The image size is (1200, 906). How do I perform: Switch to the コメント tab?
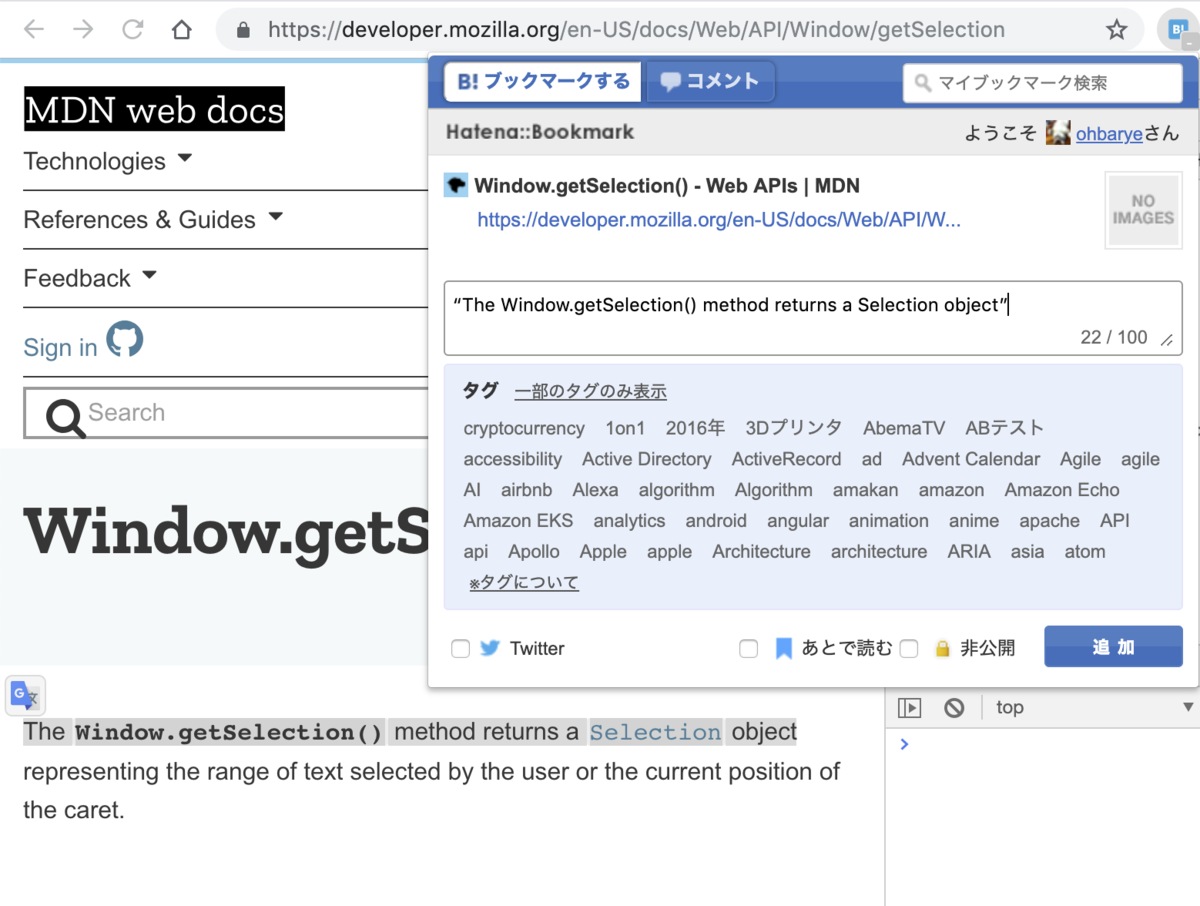pos(710,82)
